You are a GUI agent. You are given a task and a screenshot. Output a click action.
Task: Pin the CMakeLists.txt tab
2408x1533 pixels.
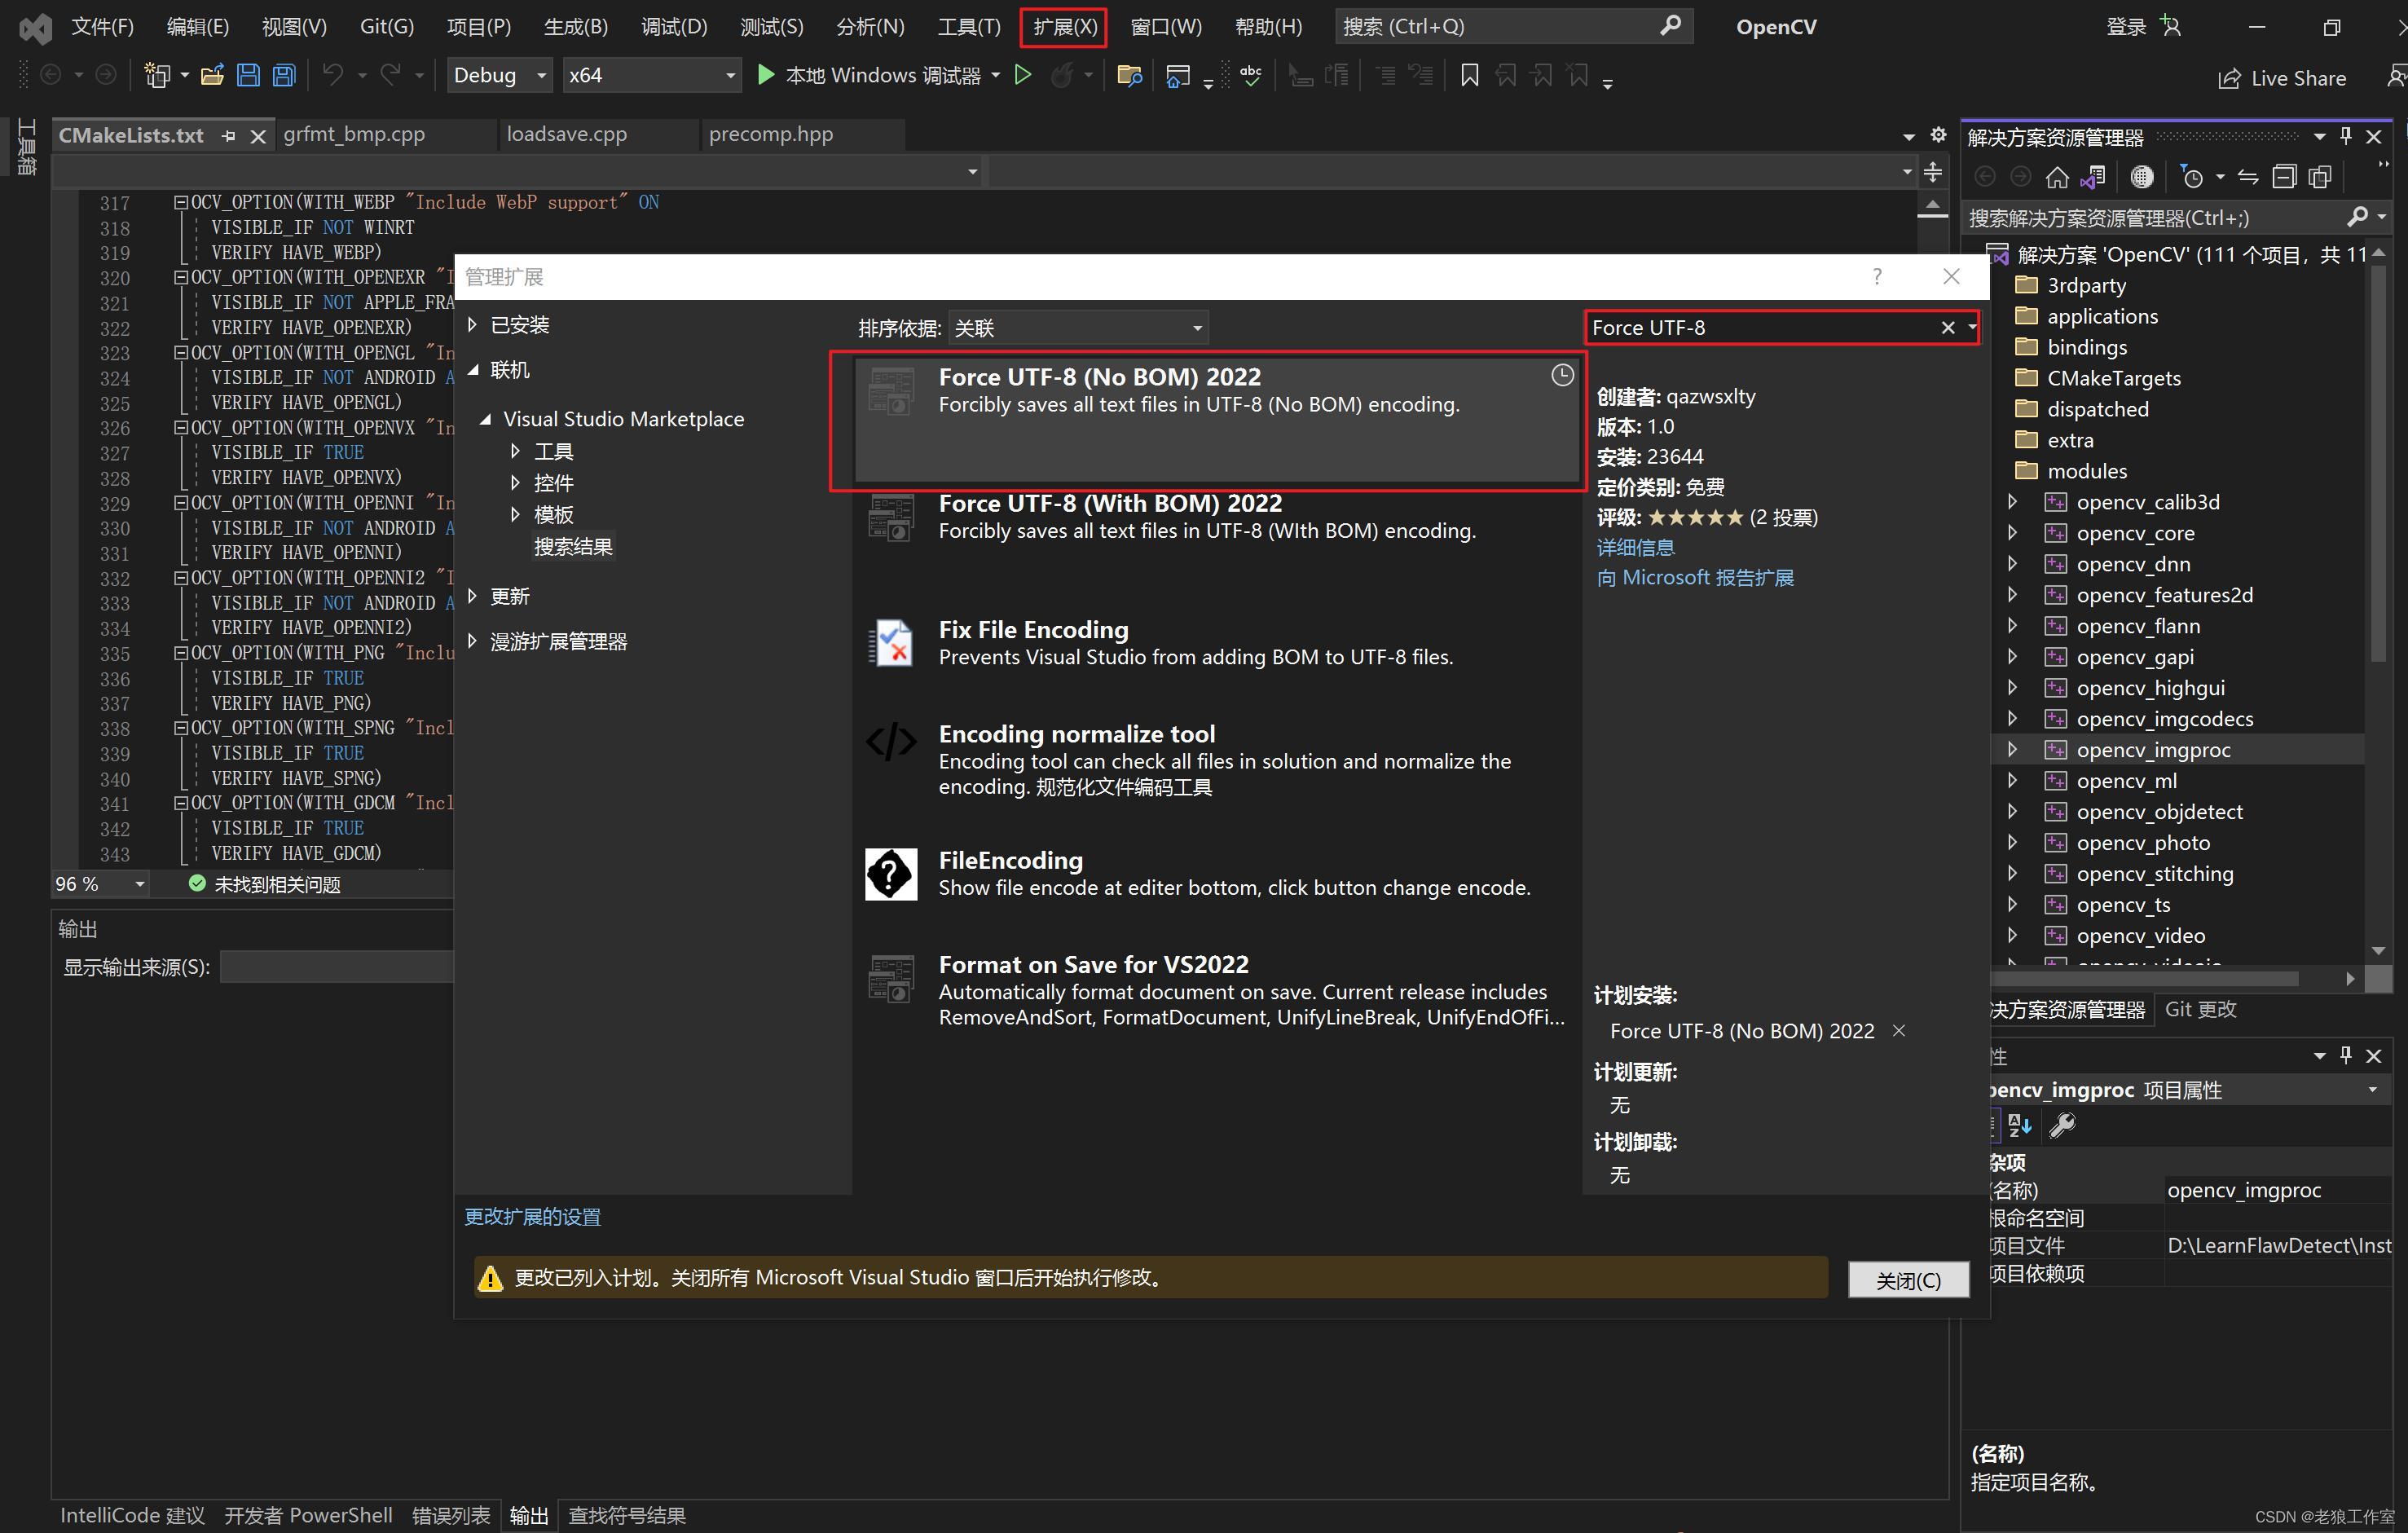pyautogui.click(x=229, y=136)
